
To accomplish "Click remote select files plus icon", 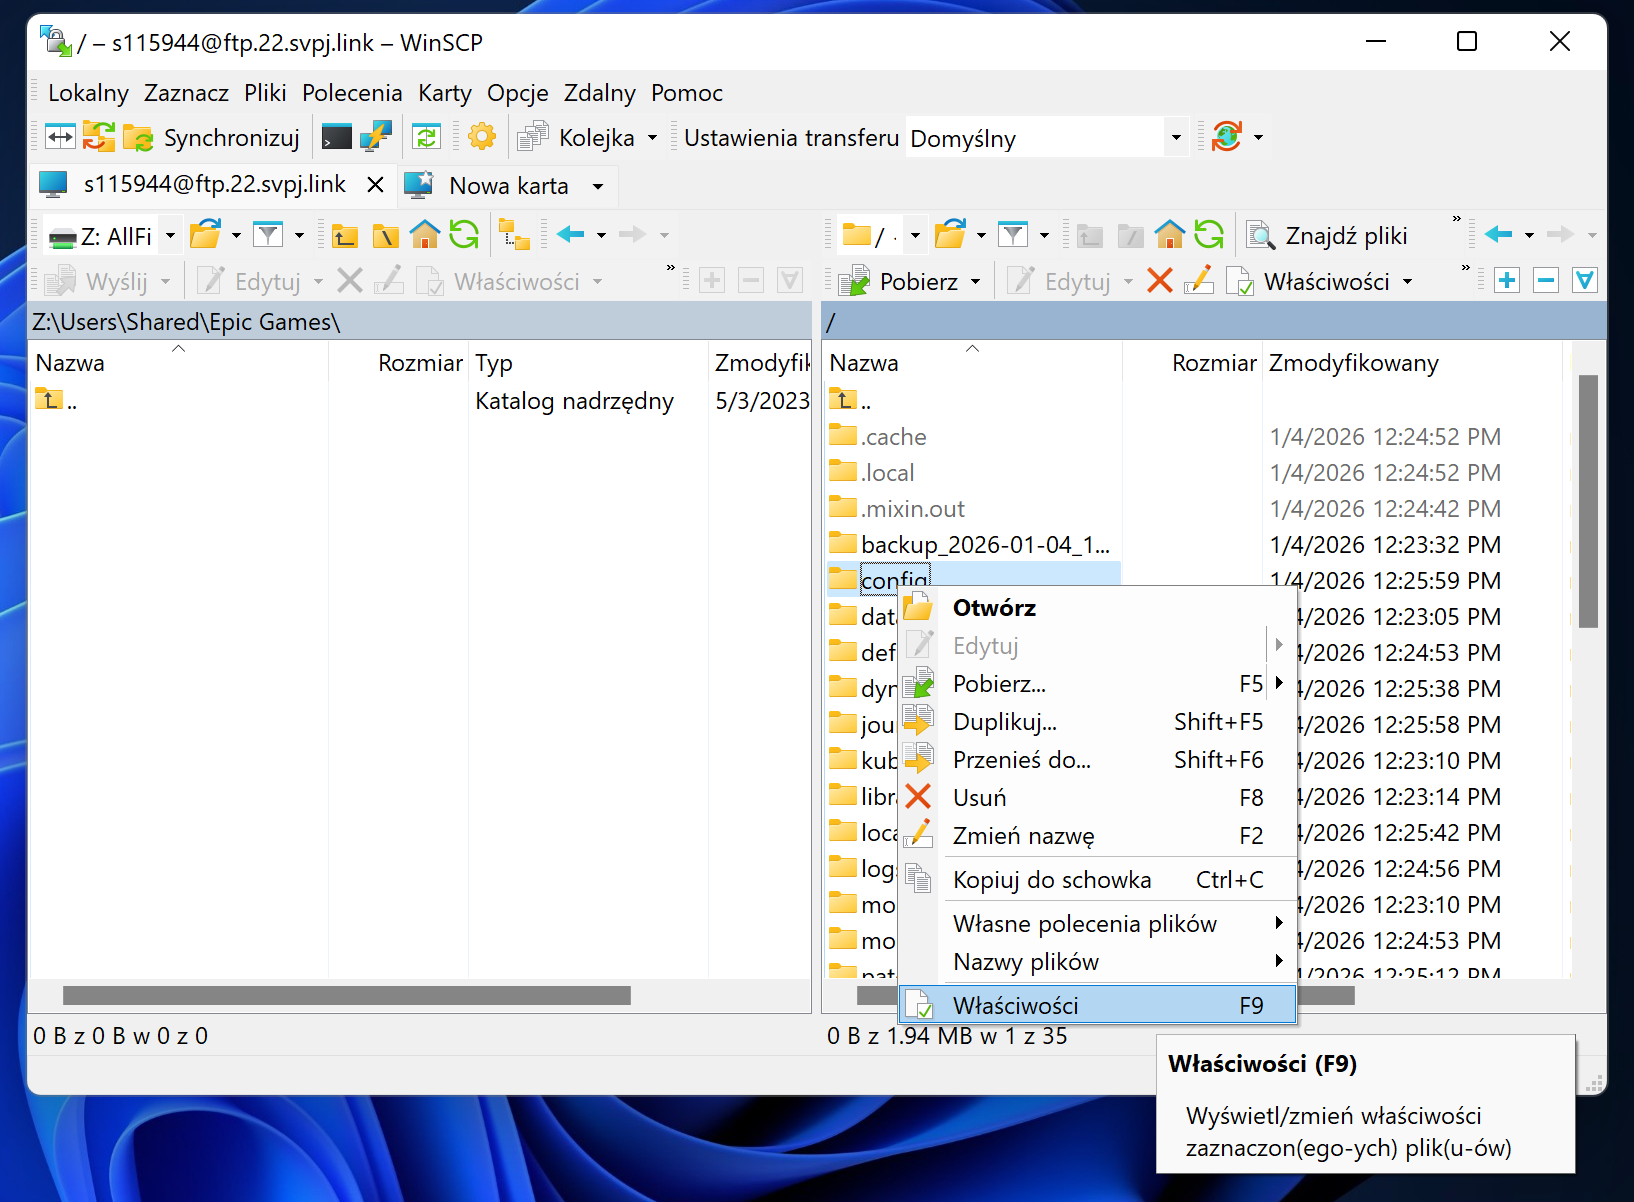I will [x=1507, y=281].
